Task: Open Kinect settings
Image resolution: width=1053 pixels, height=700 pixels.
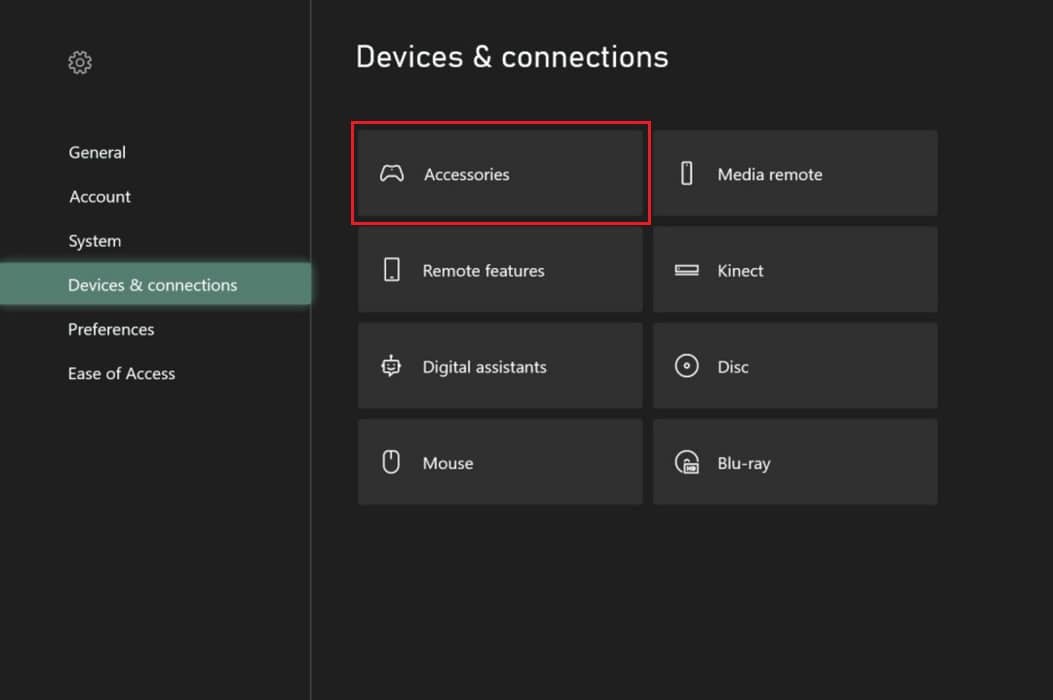Action: pyautogui.click(x=795, y=270)
